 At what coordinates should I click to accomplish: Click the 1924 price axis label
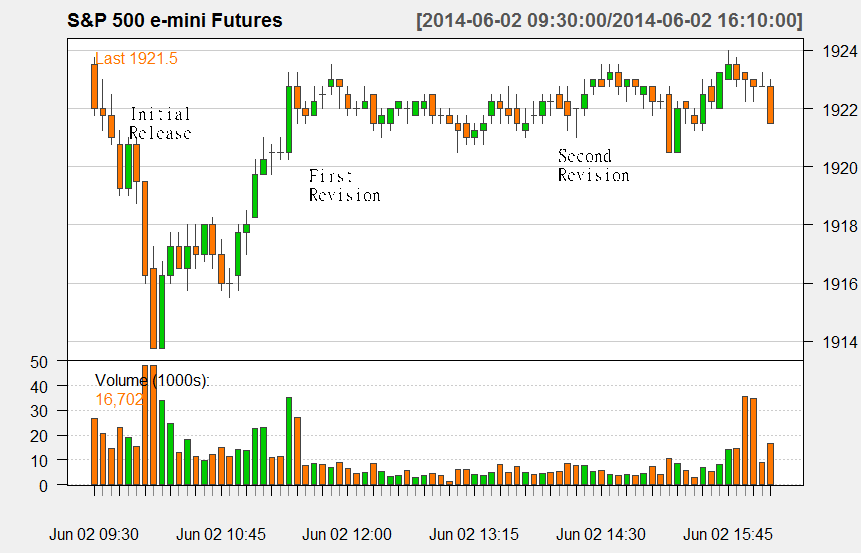[x=840, y=51]
